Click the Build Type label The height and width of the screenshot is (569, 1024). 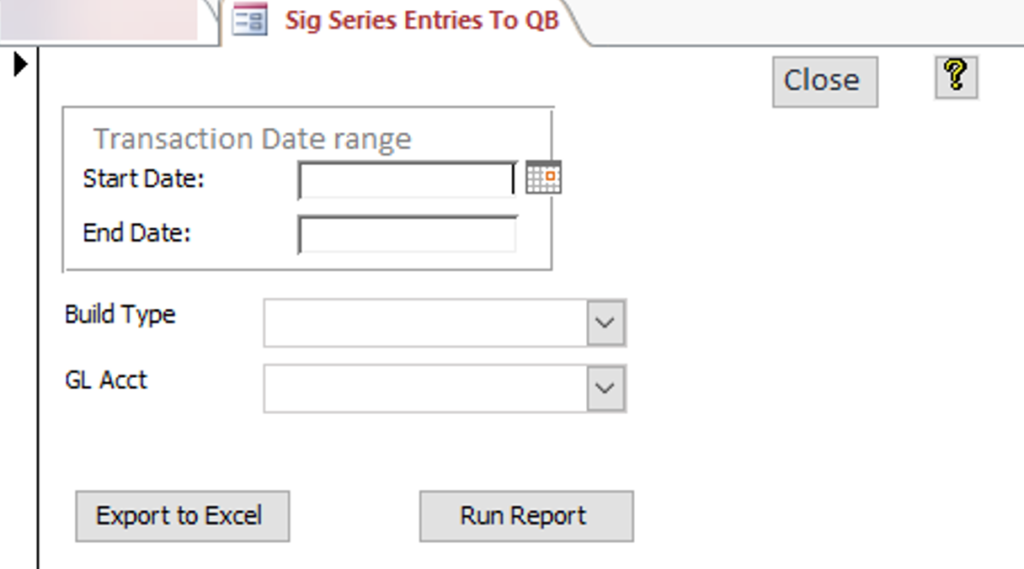point(120,314)
